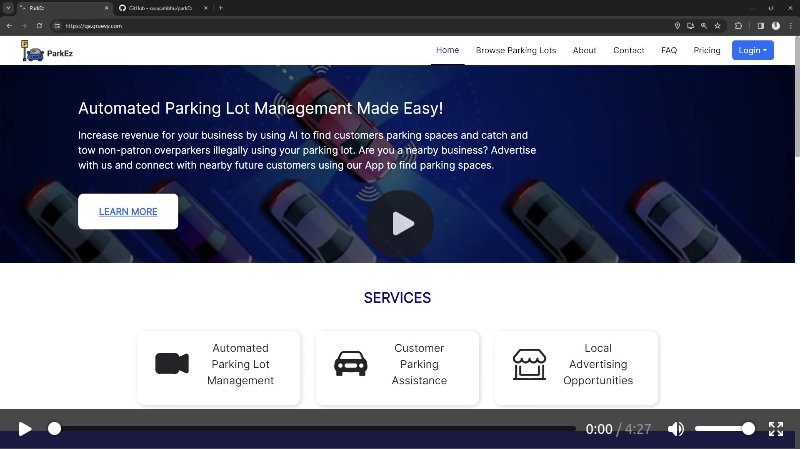This screenshot has width=801, height=449.
Task: Bookmark this page with the star icon
Action: click(x=717, y=25)
